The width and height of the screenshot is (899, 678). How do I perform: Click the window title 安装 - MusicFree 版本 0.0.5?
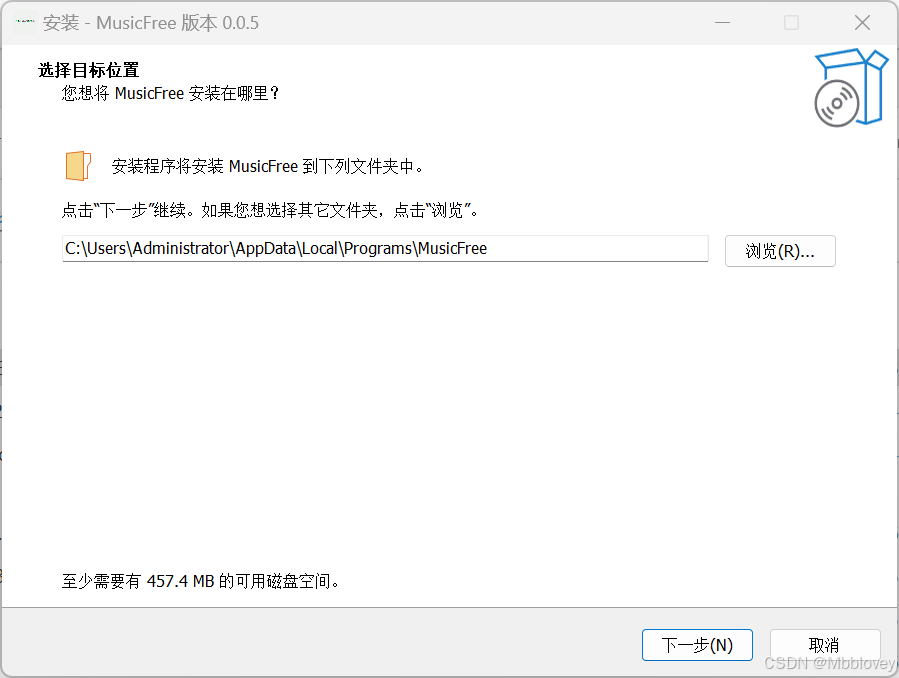[151, 23]
